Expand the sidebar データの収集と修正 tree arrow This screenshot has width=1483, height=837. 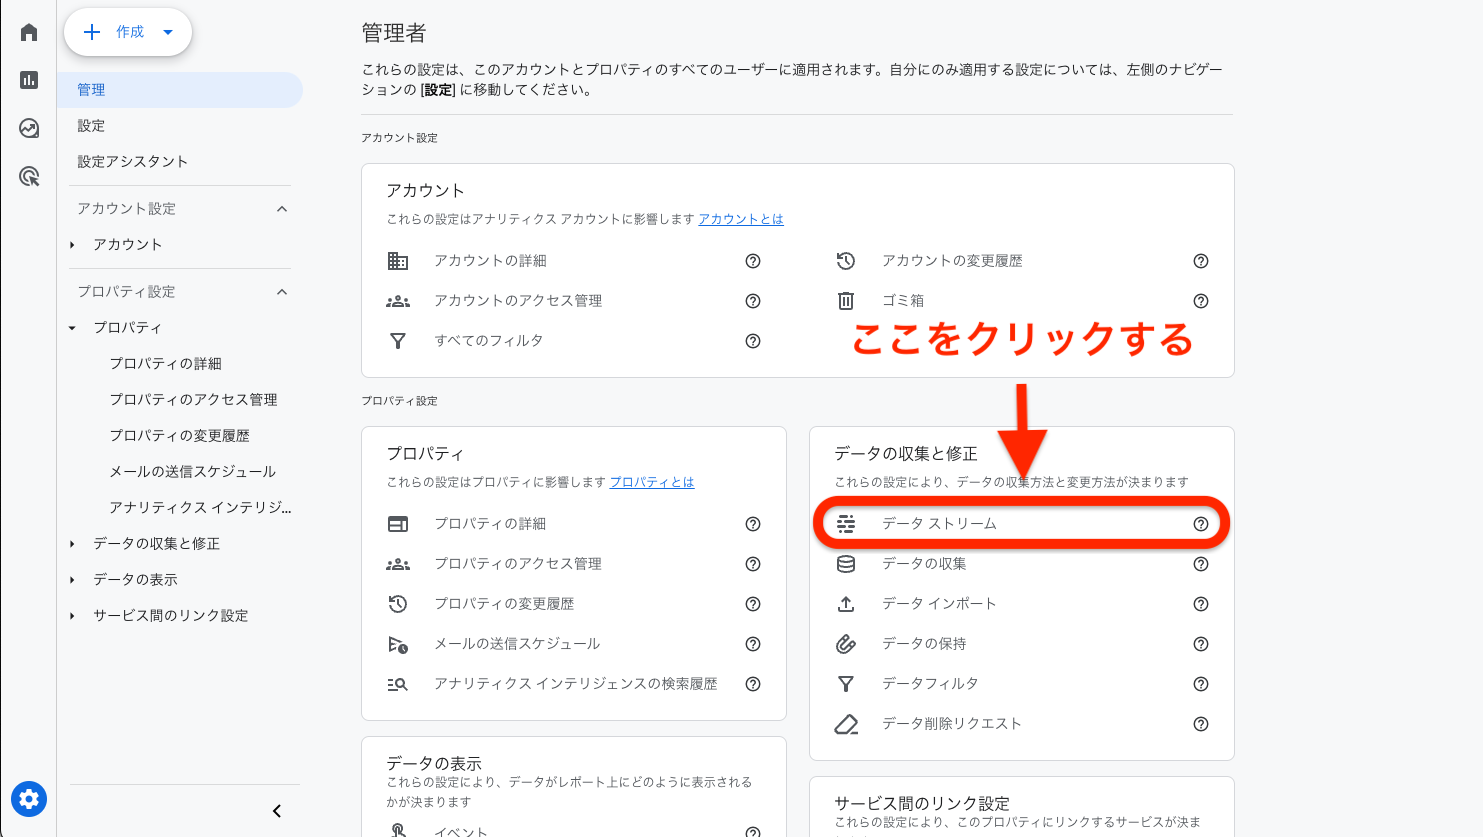pyautogui.click(x=72, y=544)
